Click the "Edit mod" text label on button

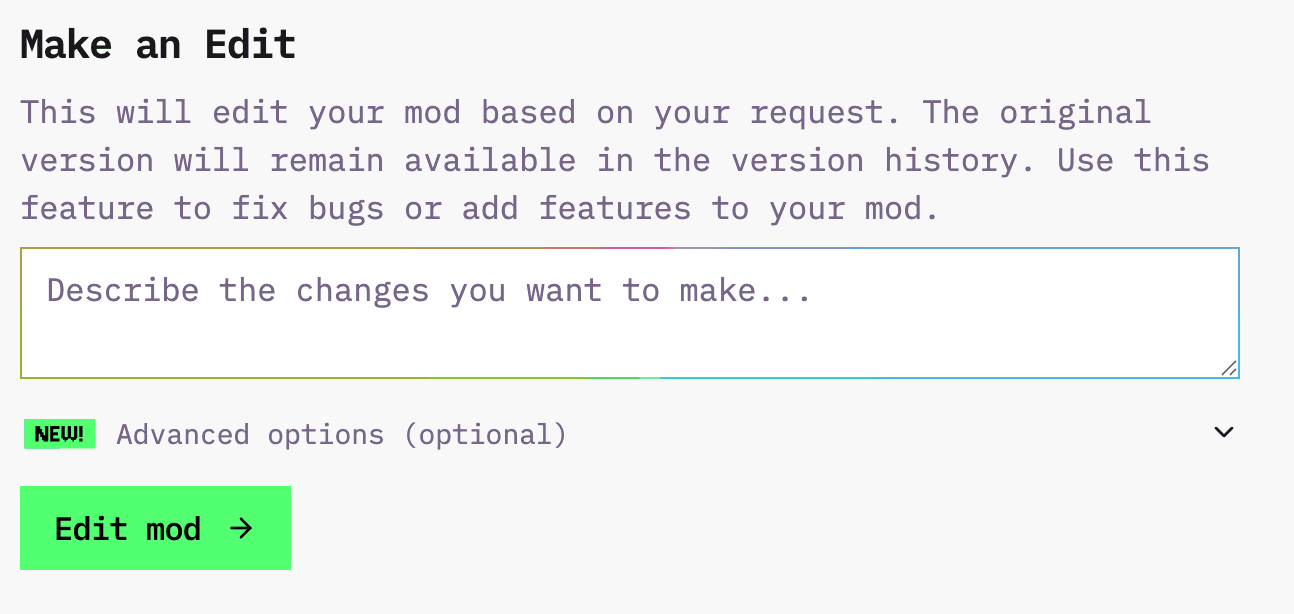point(128,528)
